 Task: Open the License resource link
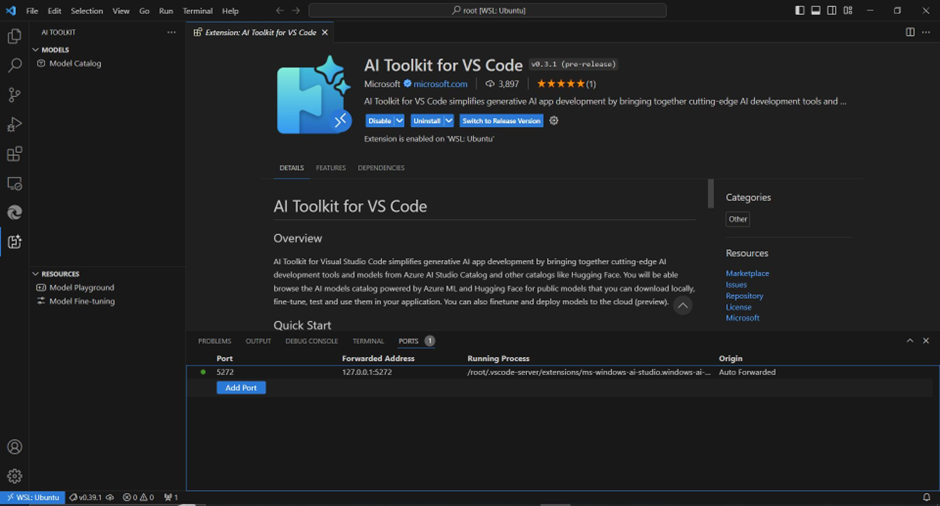click(x=738, y=307)
